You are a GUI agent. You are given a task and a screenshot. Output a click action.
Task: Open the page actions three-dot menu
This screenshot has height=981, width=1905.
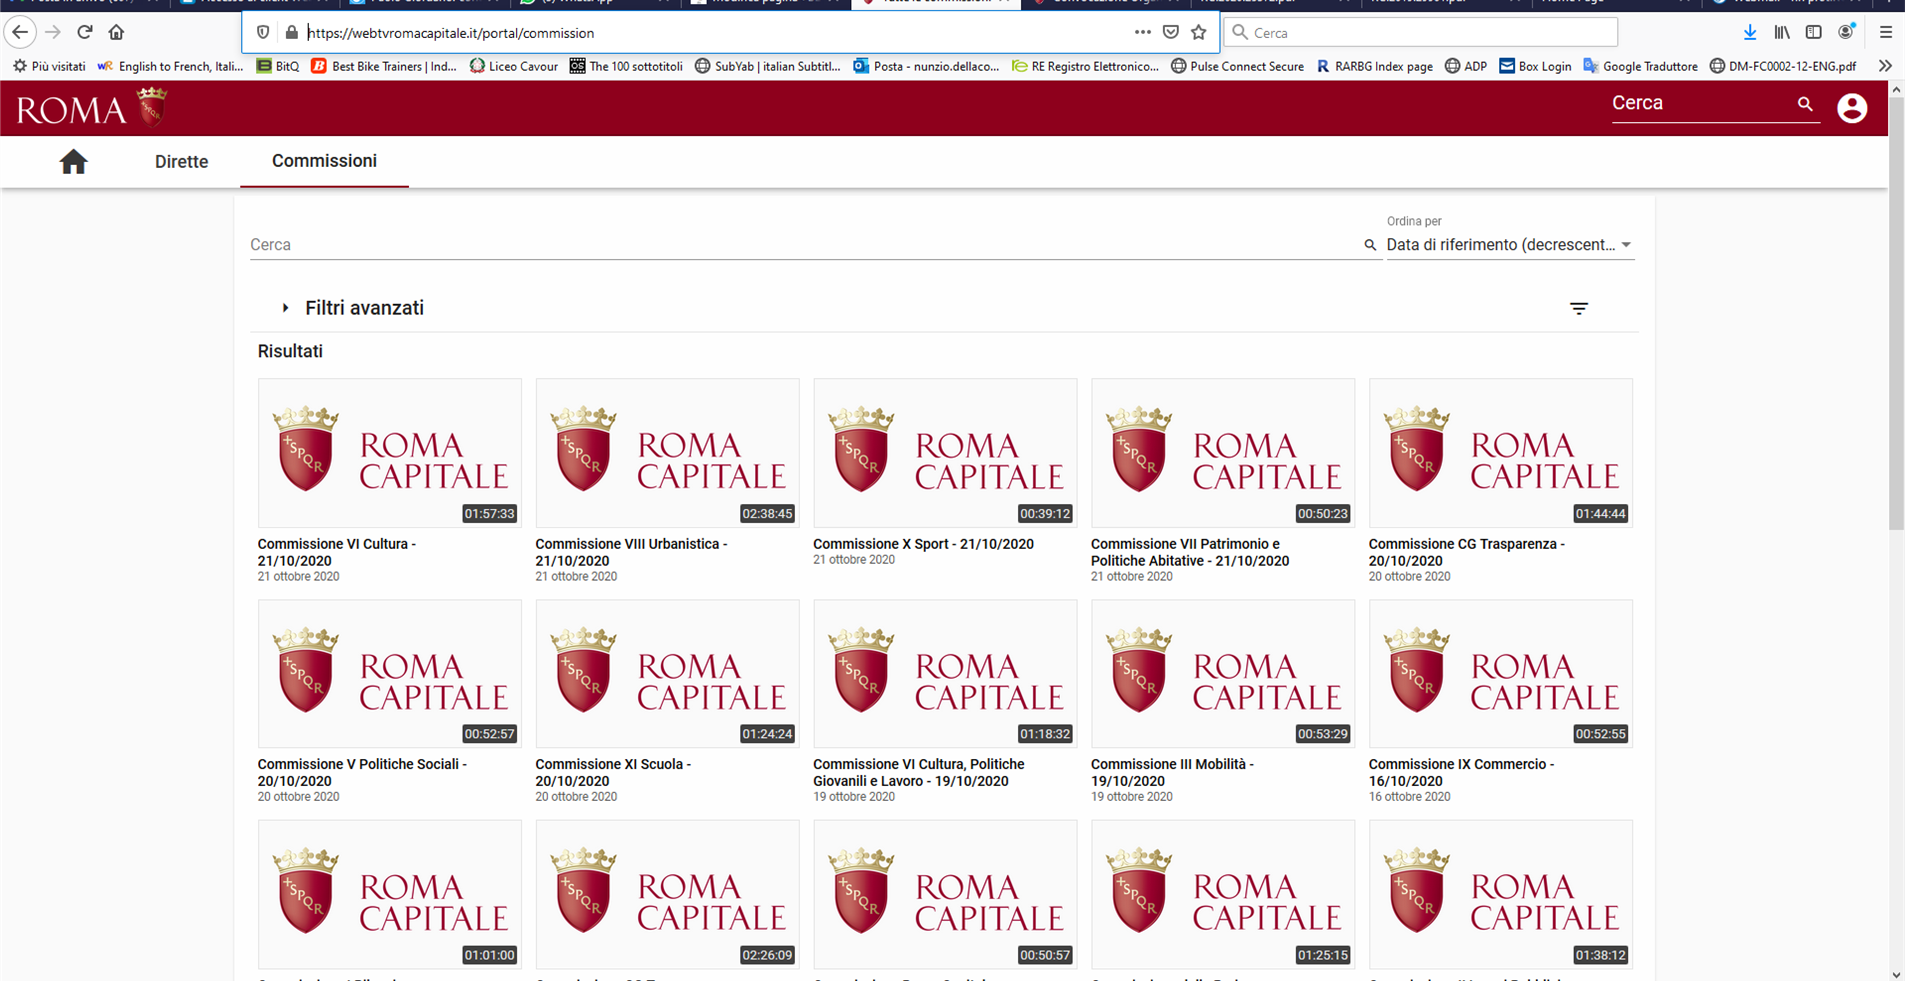point(1142,32)
